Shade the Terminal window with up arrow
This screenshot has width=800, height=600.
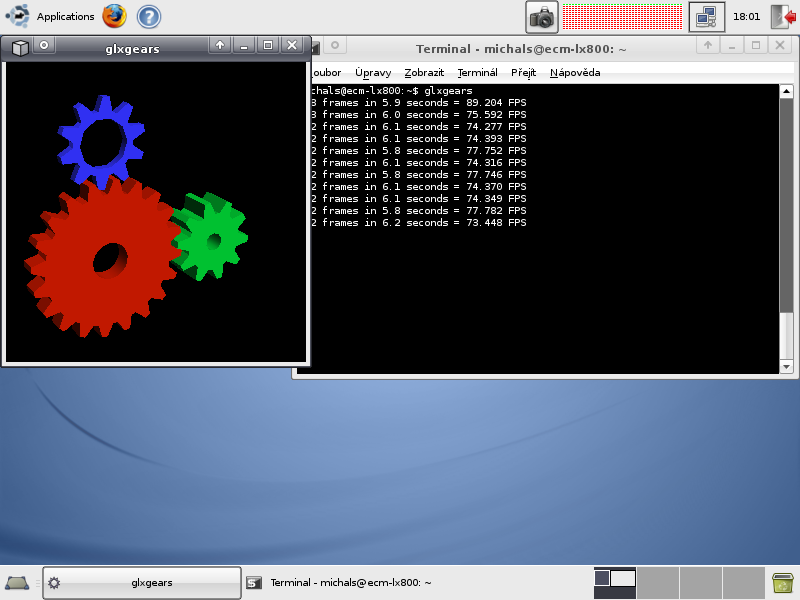708,45
